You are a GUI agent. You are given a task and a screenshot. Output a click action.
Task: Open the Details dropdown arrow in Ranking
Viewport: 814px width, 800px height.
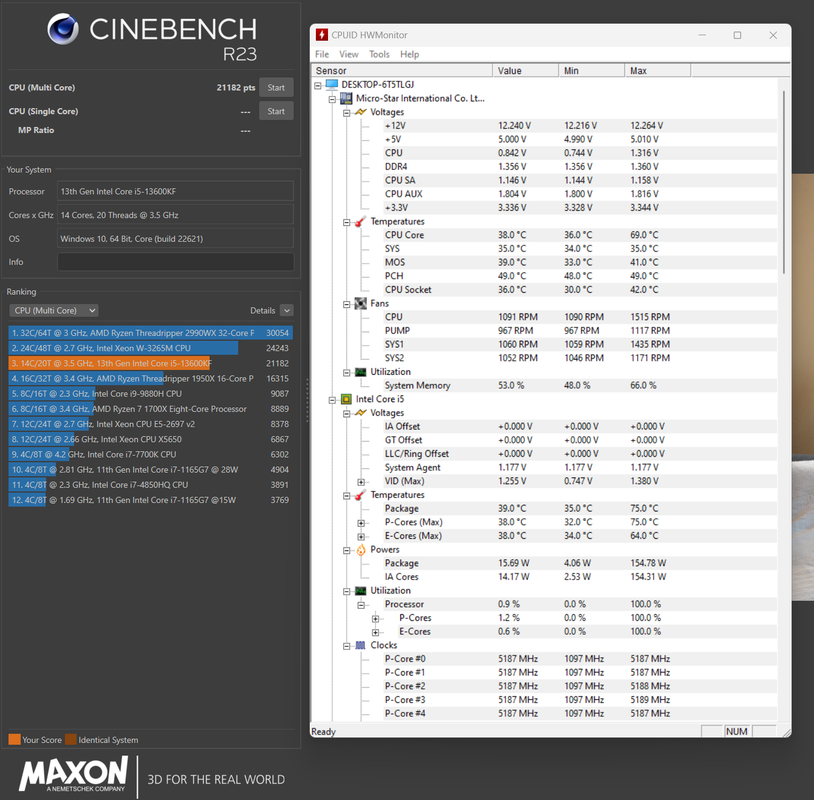(x=287, y=310)
